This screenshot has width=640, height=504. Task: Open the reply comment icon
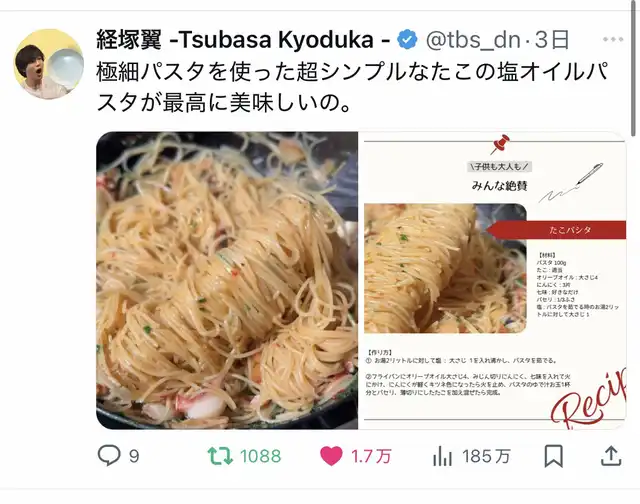pos(109,455)
